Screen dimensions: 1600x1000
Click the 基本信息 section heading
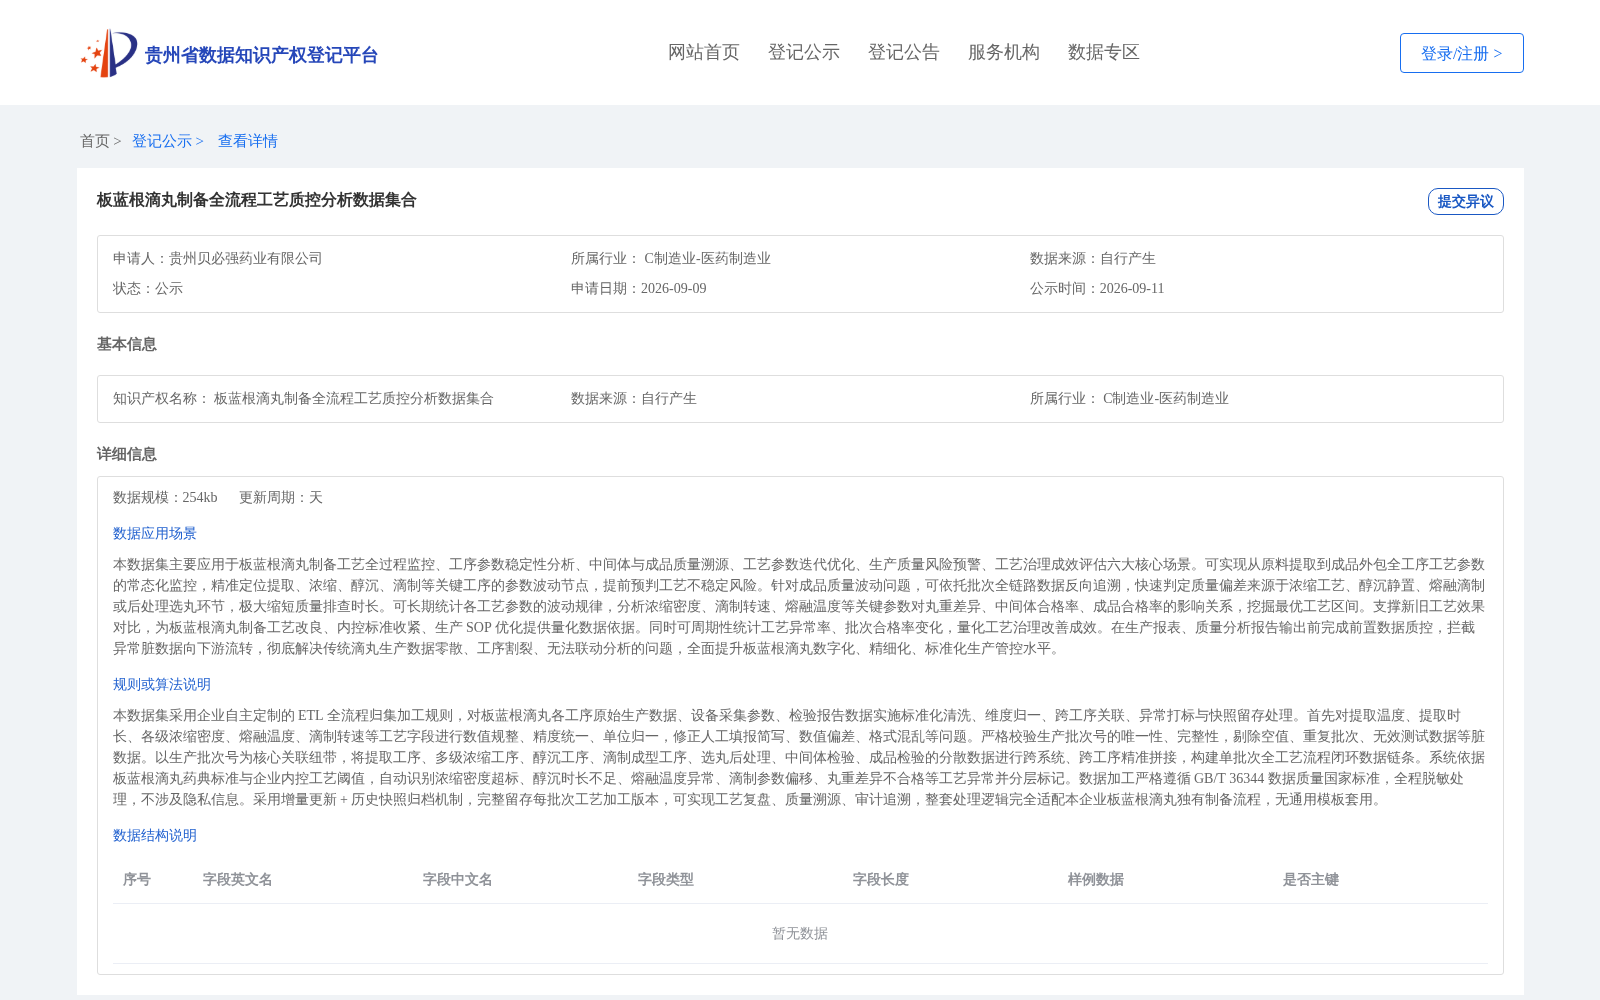coord(127,344)
